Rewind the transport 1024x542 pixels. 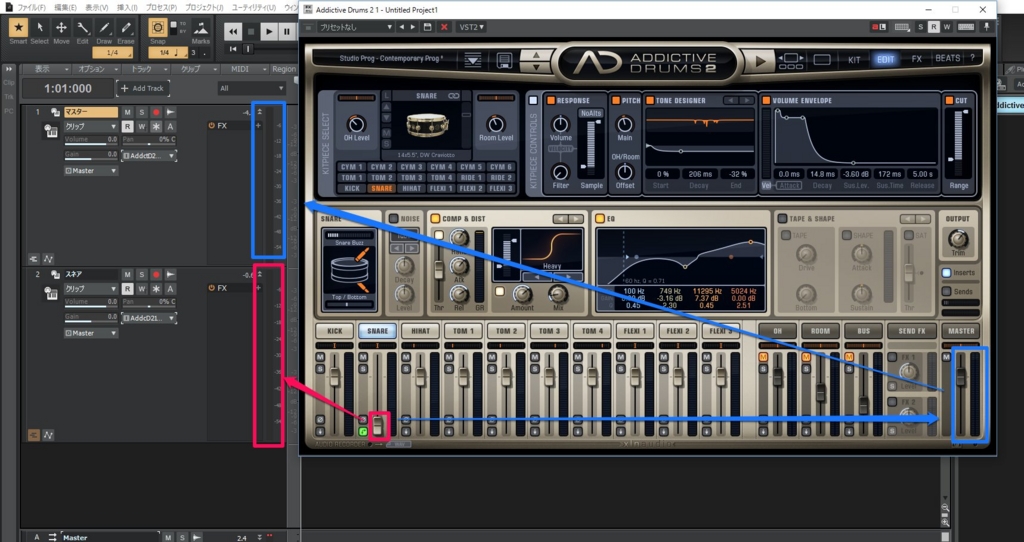(x=233, y=31)
